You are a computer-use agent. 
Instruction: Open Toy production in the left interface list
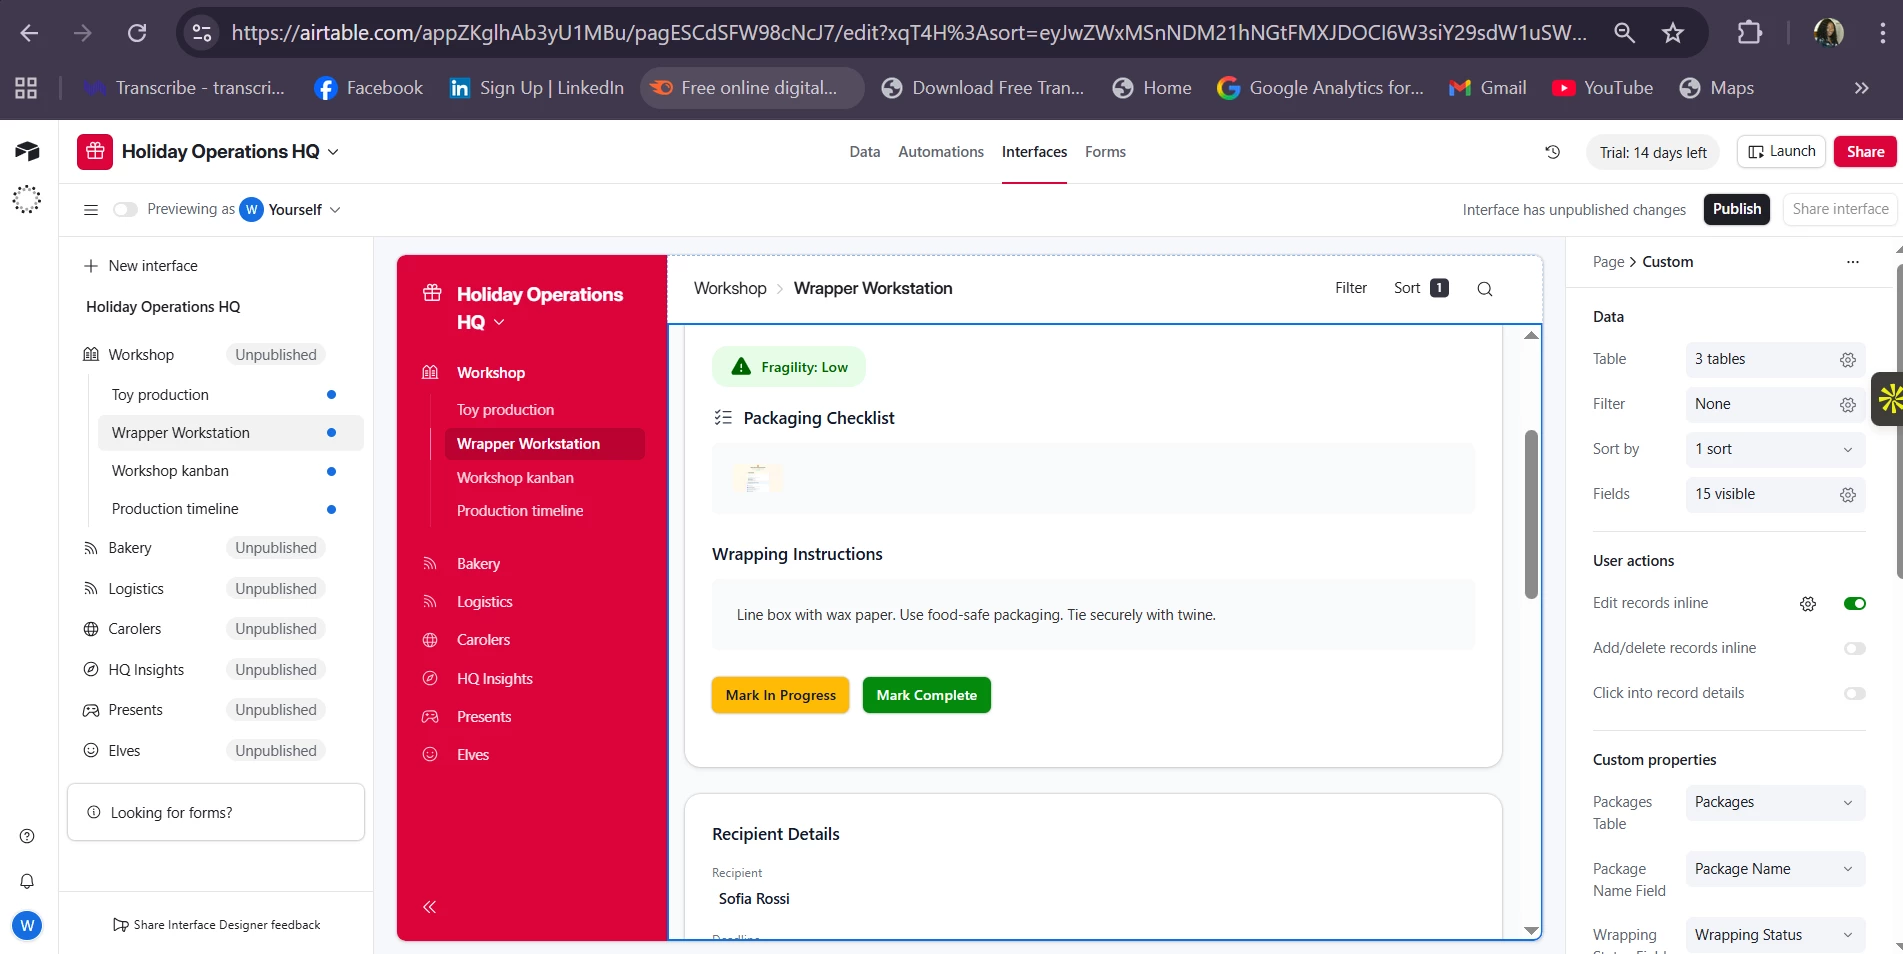160,395
